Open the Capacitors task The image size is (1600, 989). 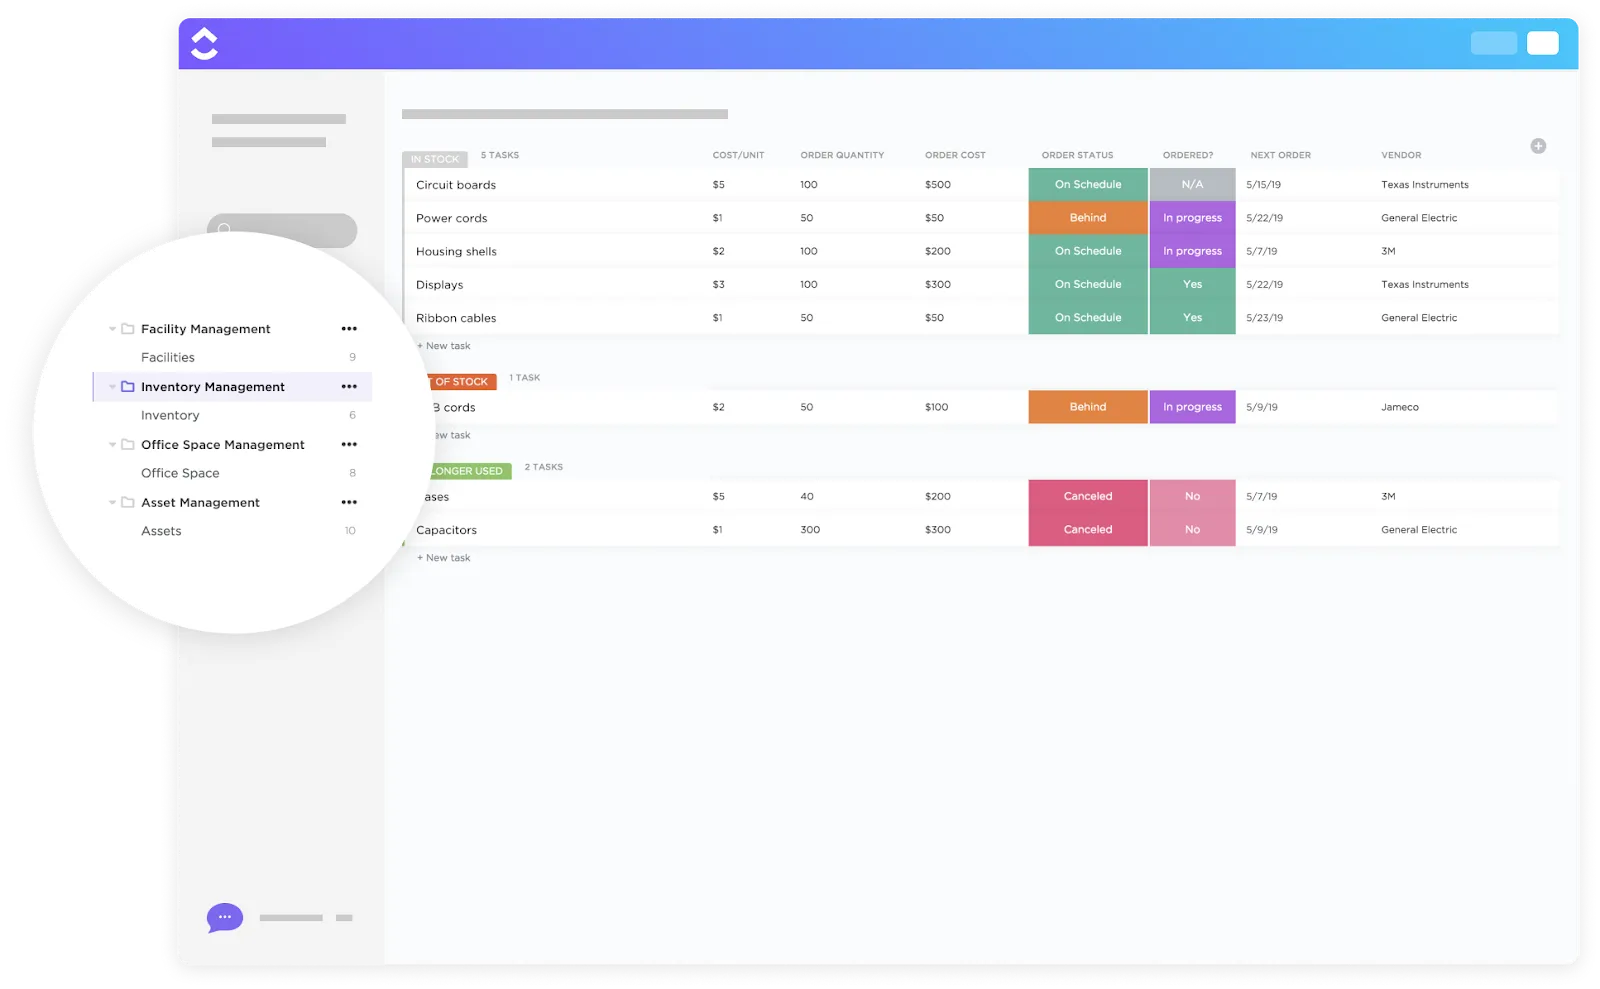pyautogui.click(x=446, y=530)
